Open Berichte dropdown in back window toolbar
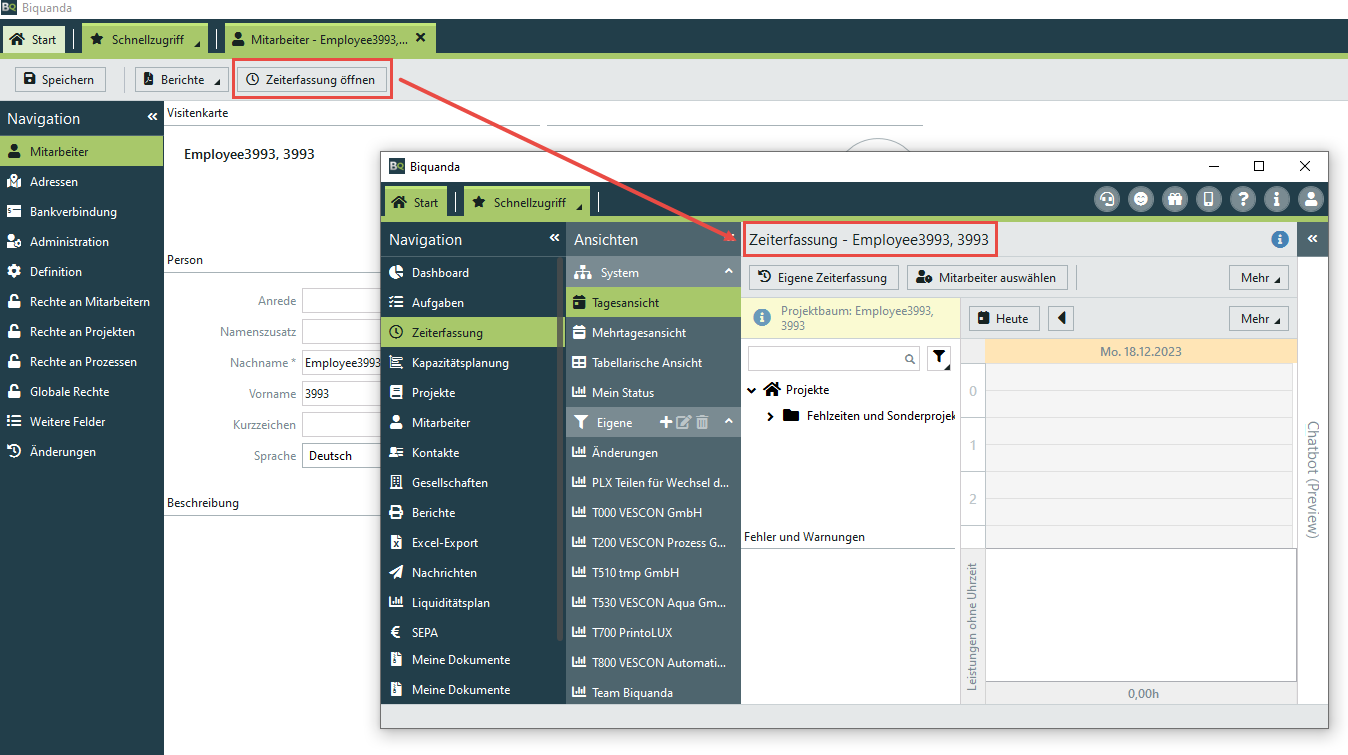1348x755 pixels. coord(182,80)
